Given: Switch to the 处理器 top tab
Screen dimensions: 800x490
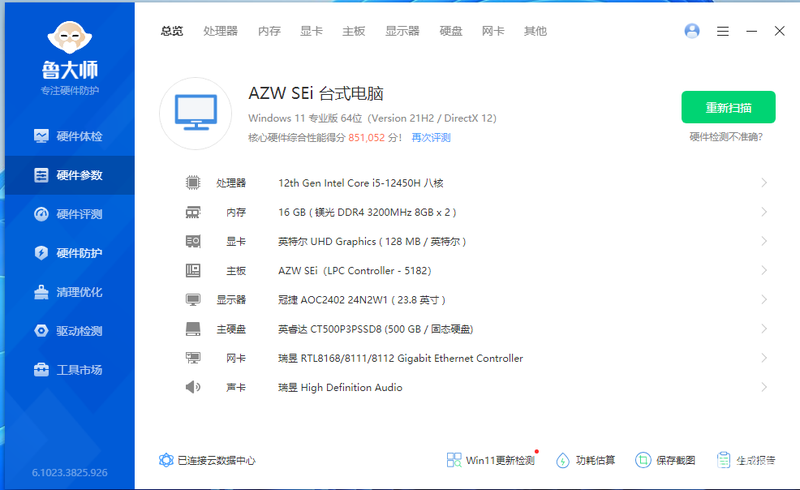Looking at the screenshot, I should click(220, 31).
